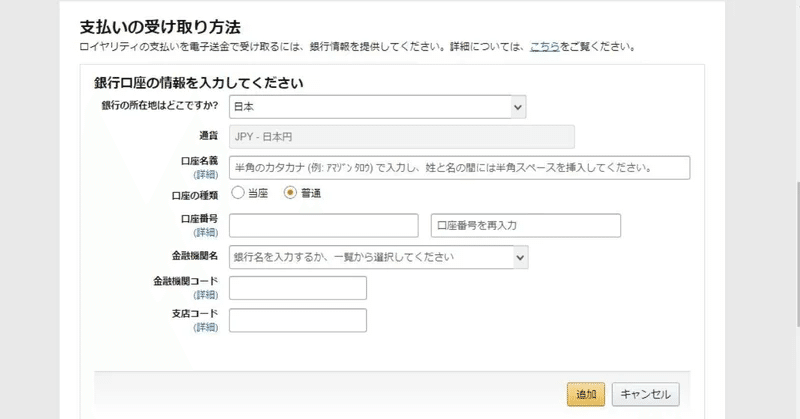
Task: Focus the 口座名義 account holder name field
Action: 460,168
